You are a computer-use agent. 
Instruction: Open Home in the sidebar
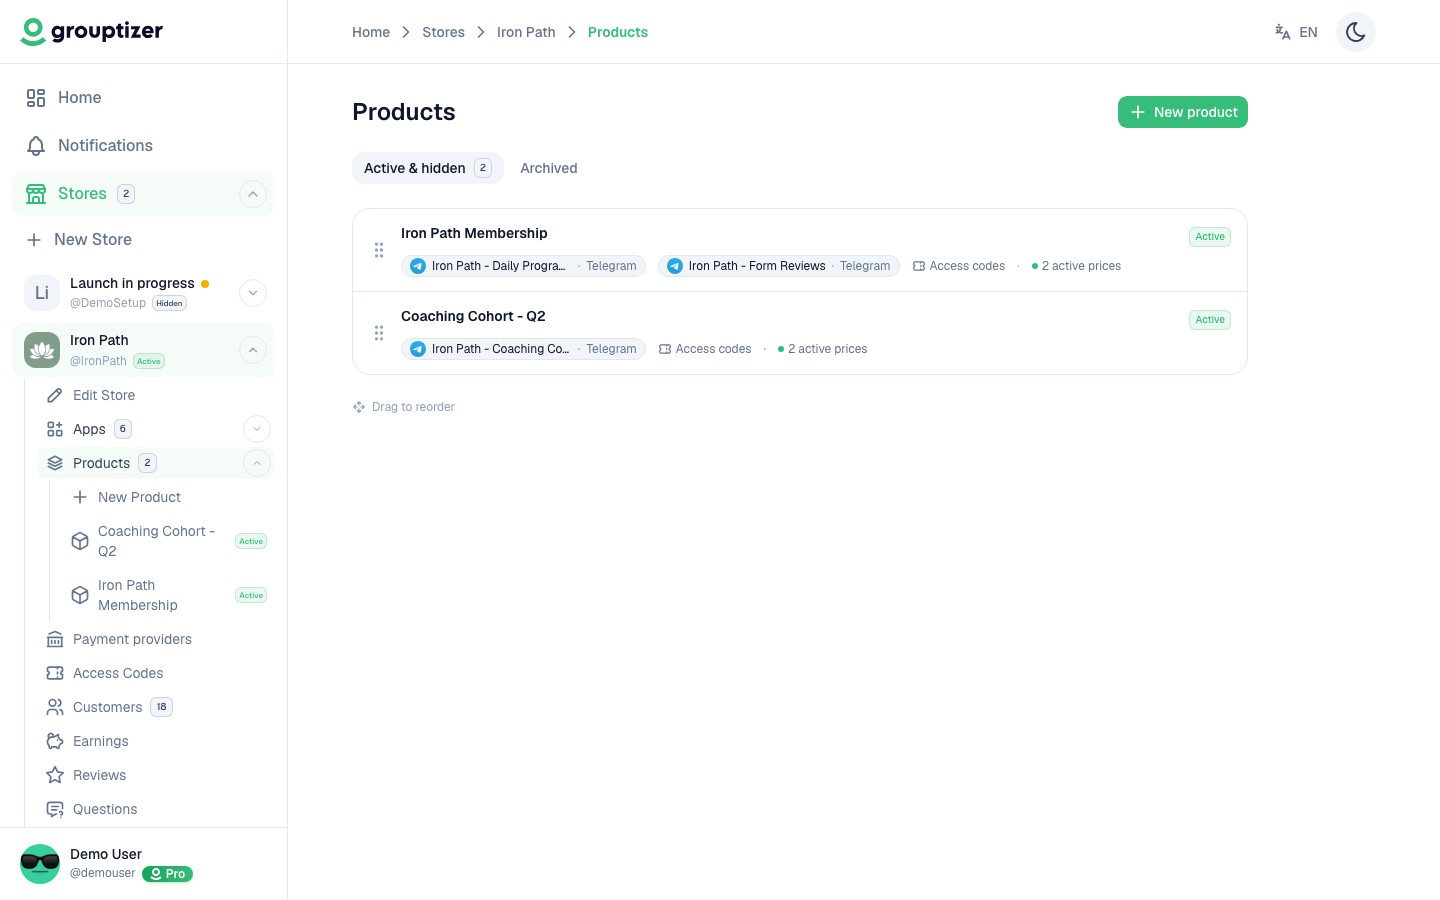tap(143, 97)
